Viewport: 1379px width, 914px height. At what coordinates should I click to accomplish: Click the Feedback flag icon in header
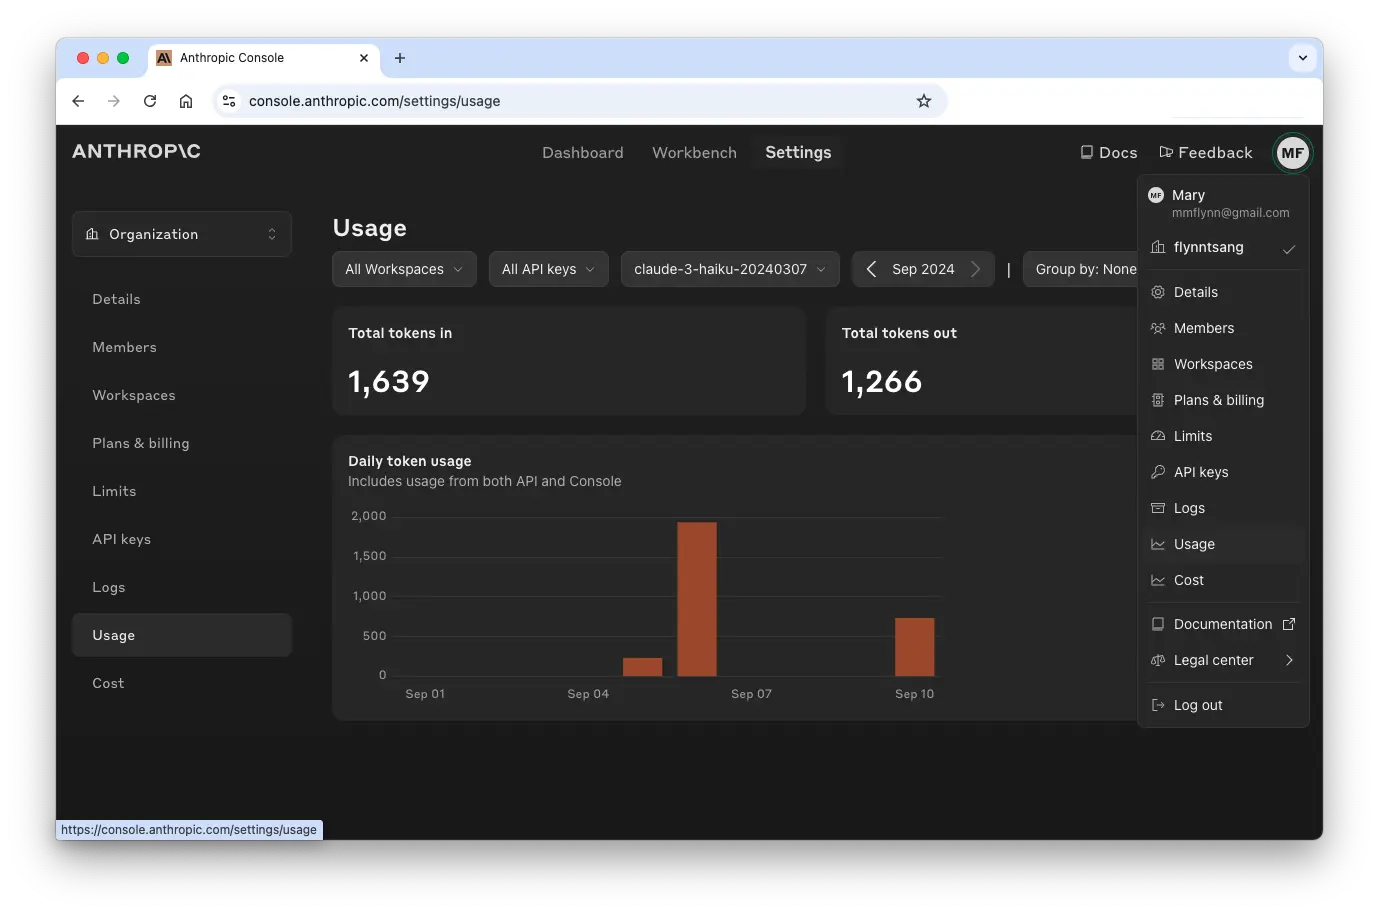coord(1166,152)
